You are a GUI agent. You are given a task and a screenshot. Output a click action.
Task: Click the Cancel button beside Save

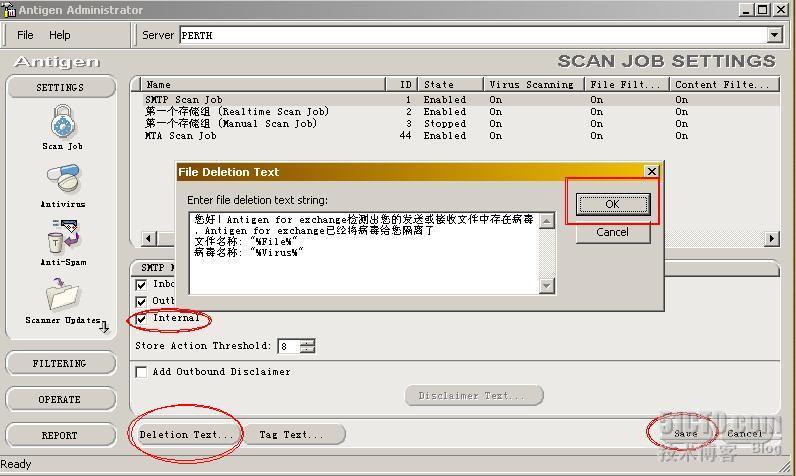click(744, 433)
